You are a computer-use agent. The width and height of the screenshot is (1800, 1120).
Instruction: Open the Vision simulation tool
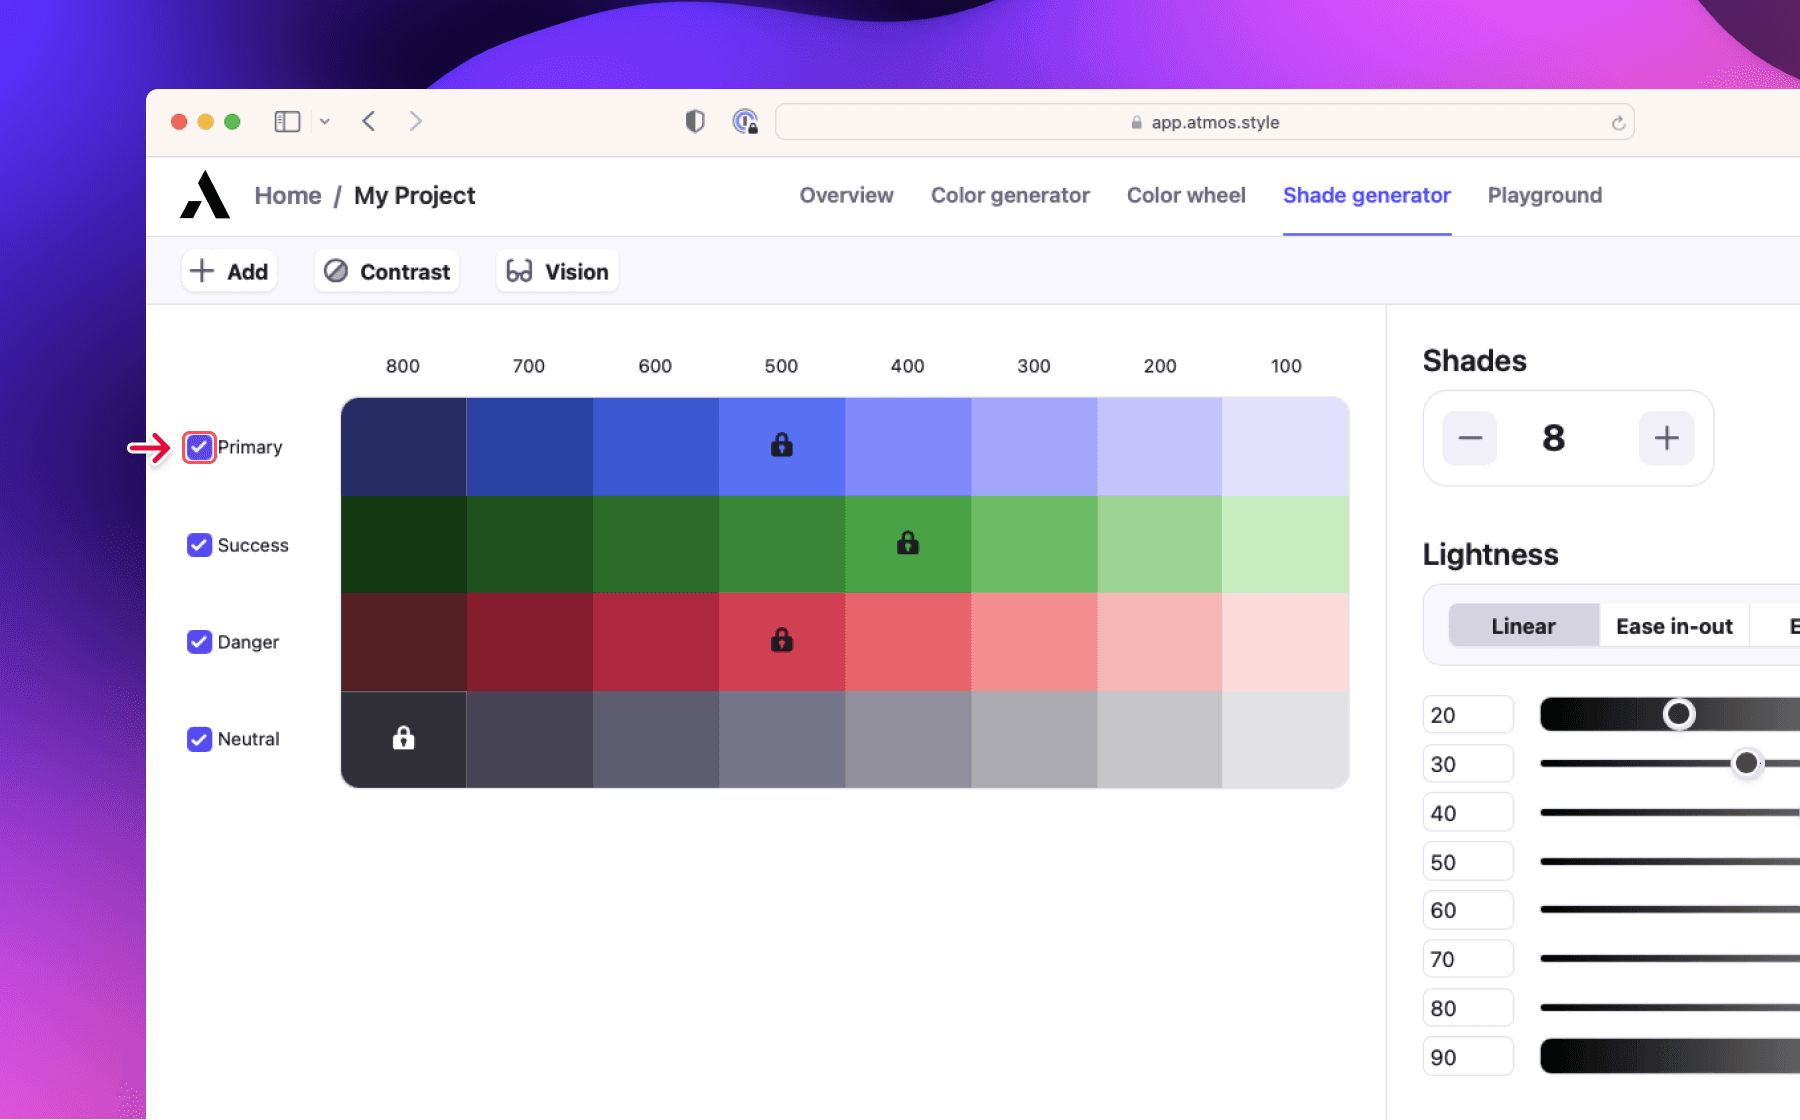[556, 271]
